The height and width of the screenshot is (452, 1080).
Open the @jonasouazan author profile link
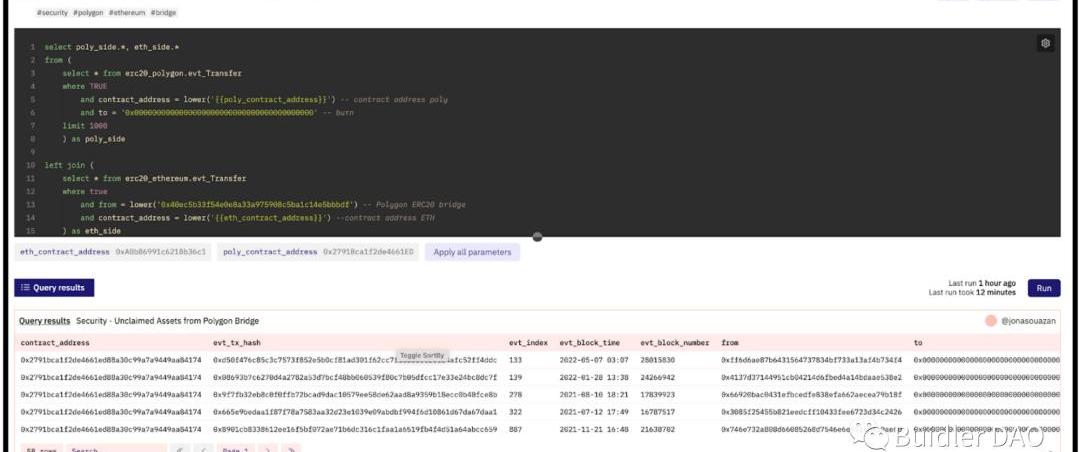(x=1029, y=321)
